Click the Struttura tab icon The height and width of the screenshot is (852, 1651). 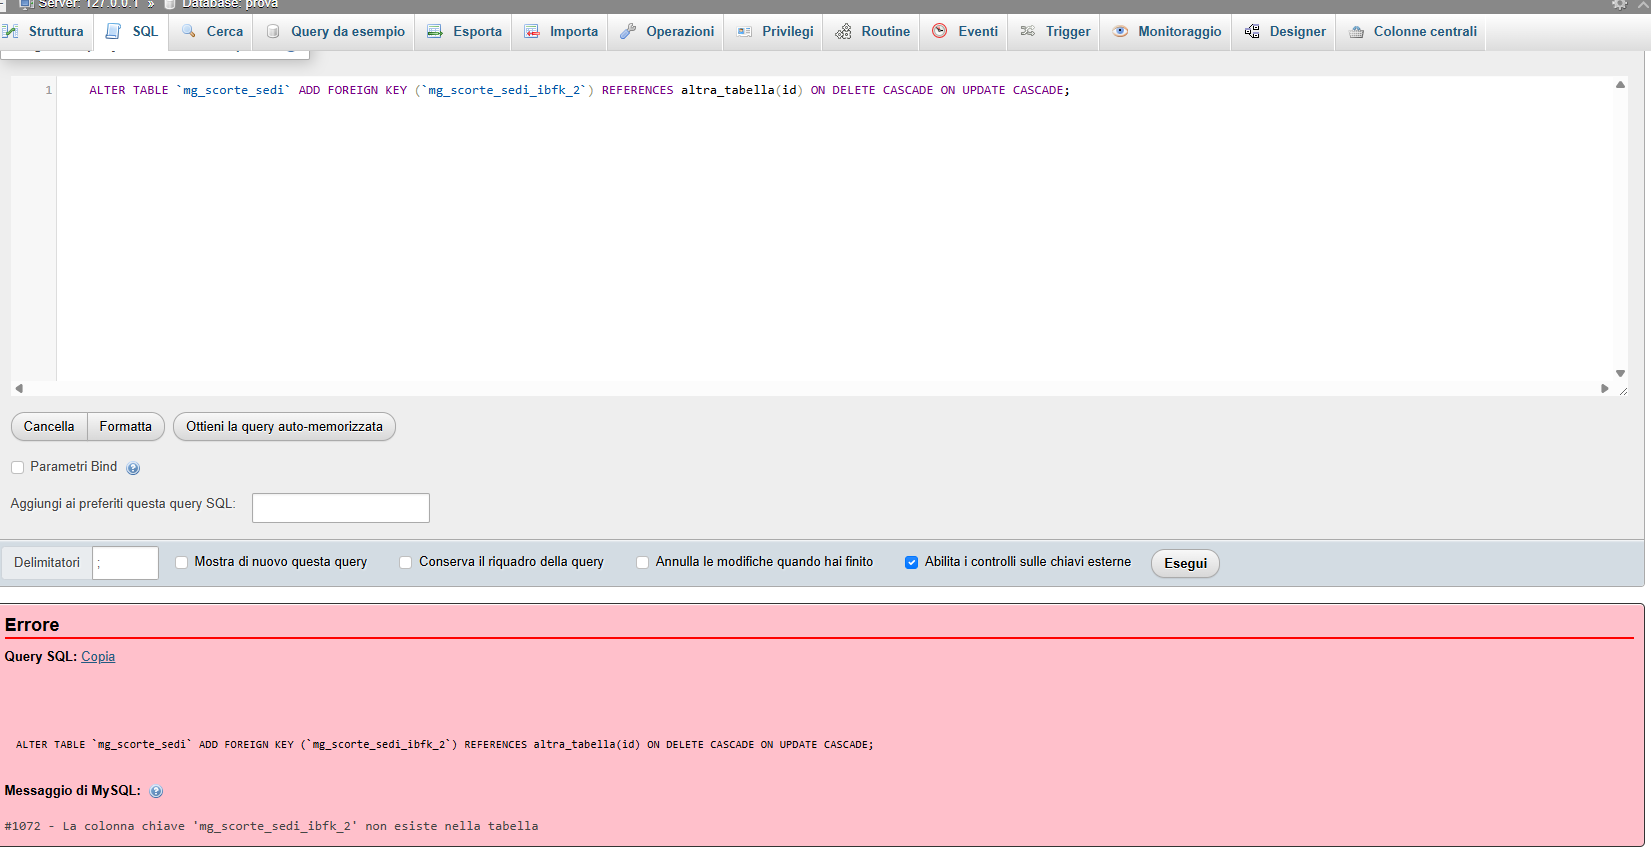[x=11, y=32]
